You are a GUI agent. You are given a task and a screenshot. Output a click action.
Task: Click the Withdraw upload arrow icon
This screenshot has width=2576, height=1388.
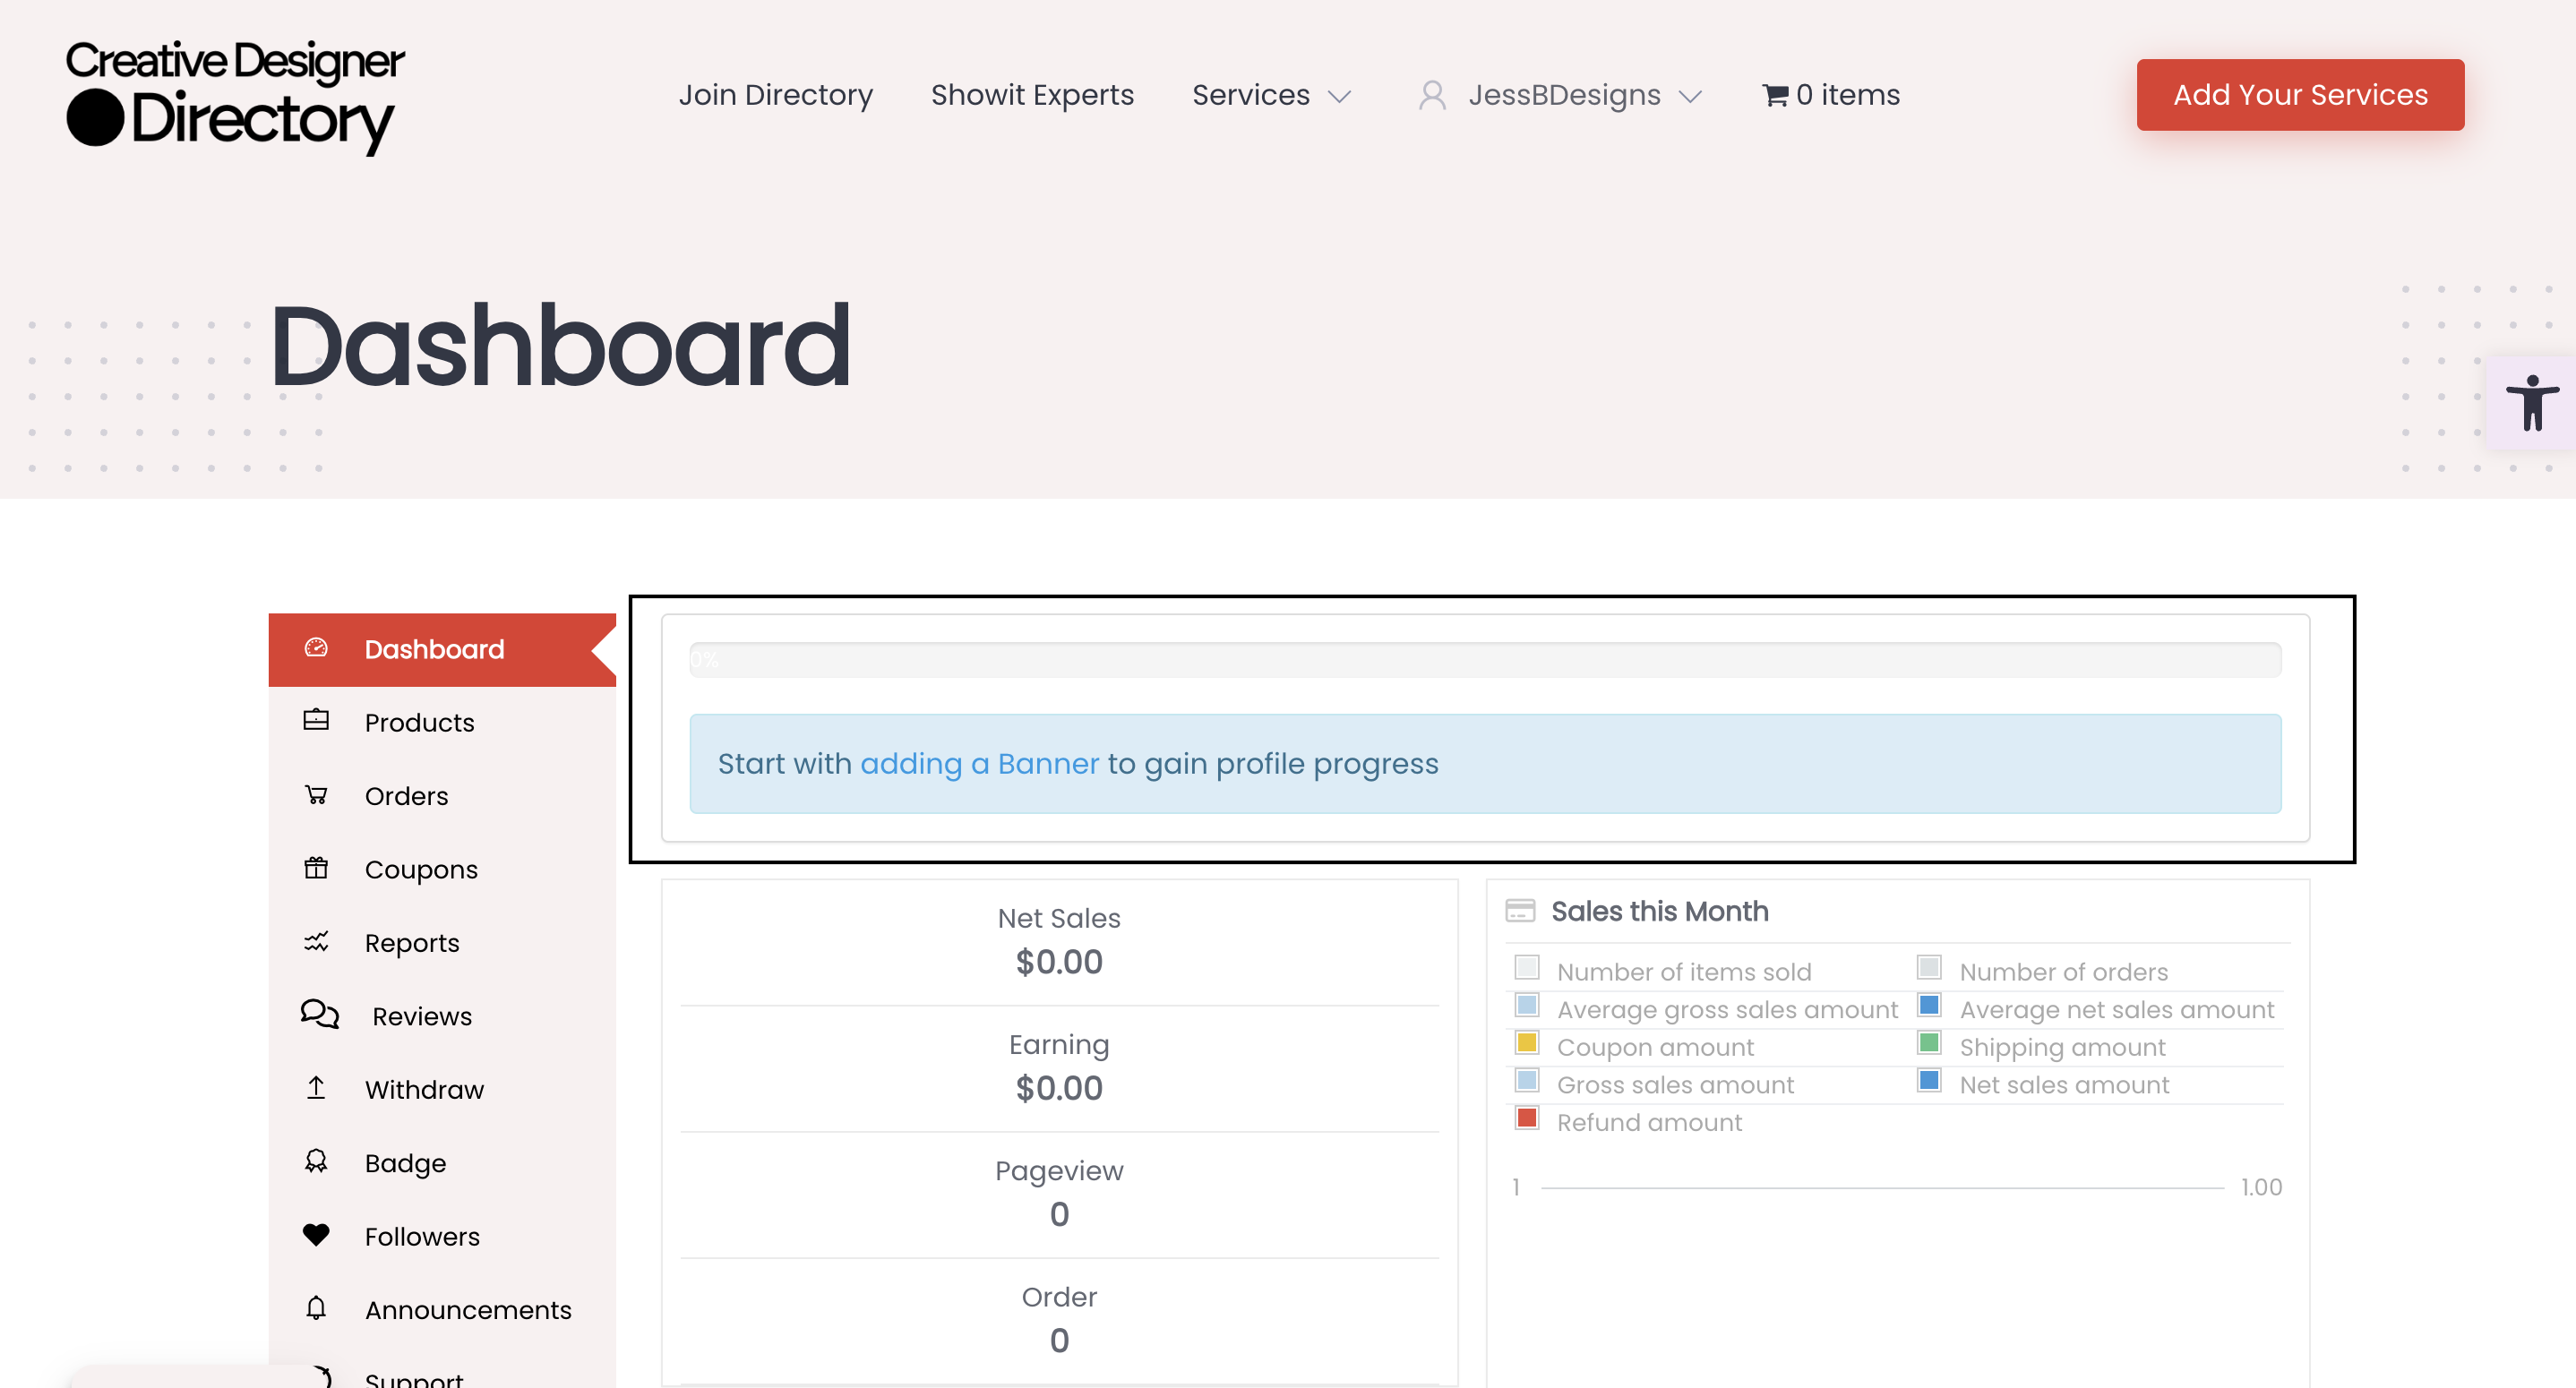coord(316,1088)
